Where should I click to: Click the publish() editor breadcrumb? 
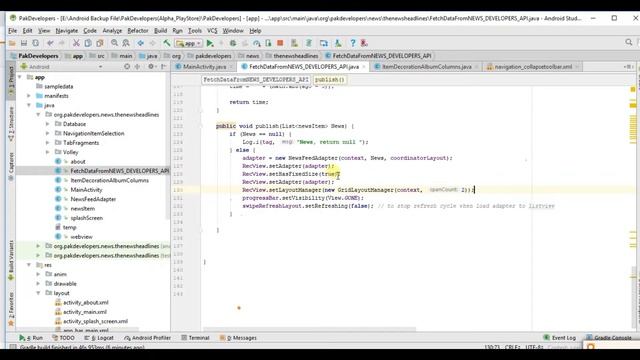click(x=330, y=80)
